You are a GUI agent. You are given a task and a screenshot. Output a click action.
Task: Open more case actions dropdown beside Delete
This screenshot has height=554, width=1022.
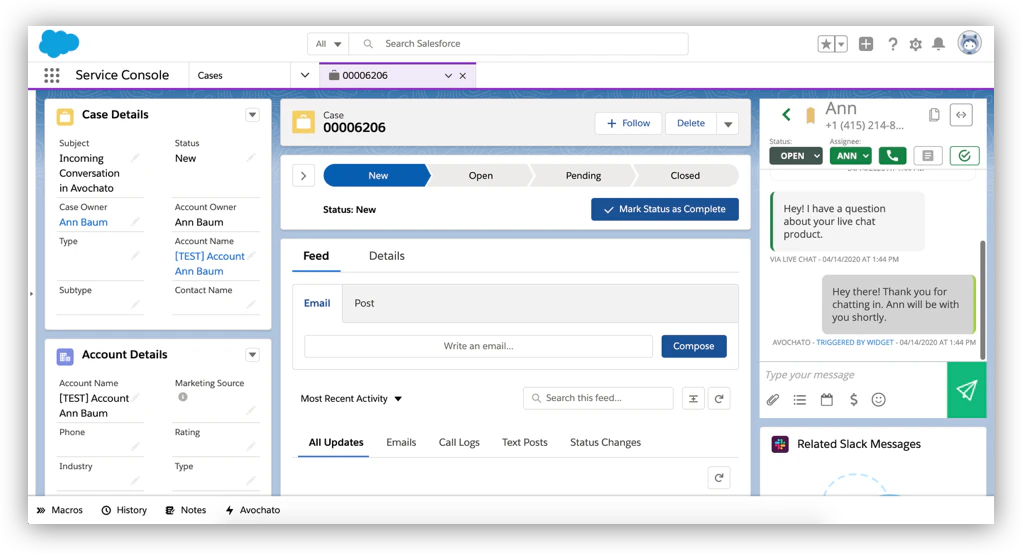pos(728,123)
